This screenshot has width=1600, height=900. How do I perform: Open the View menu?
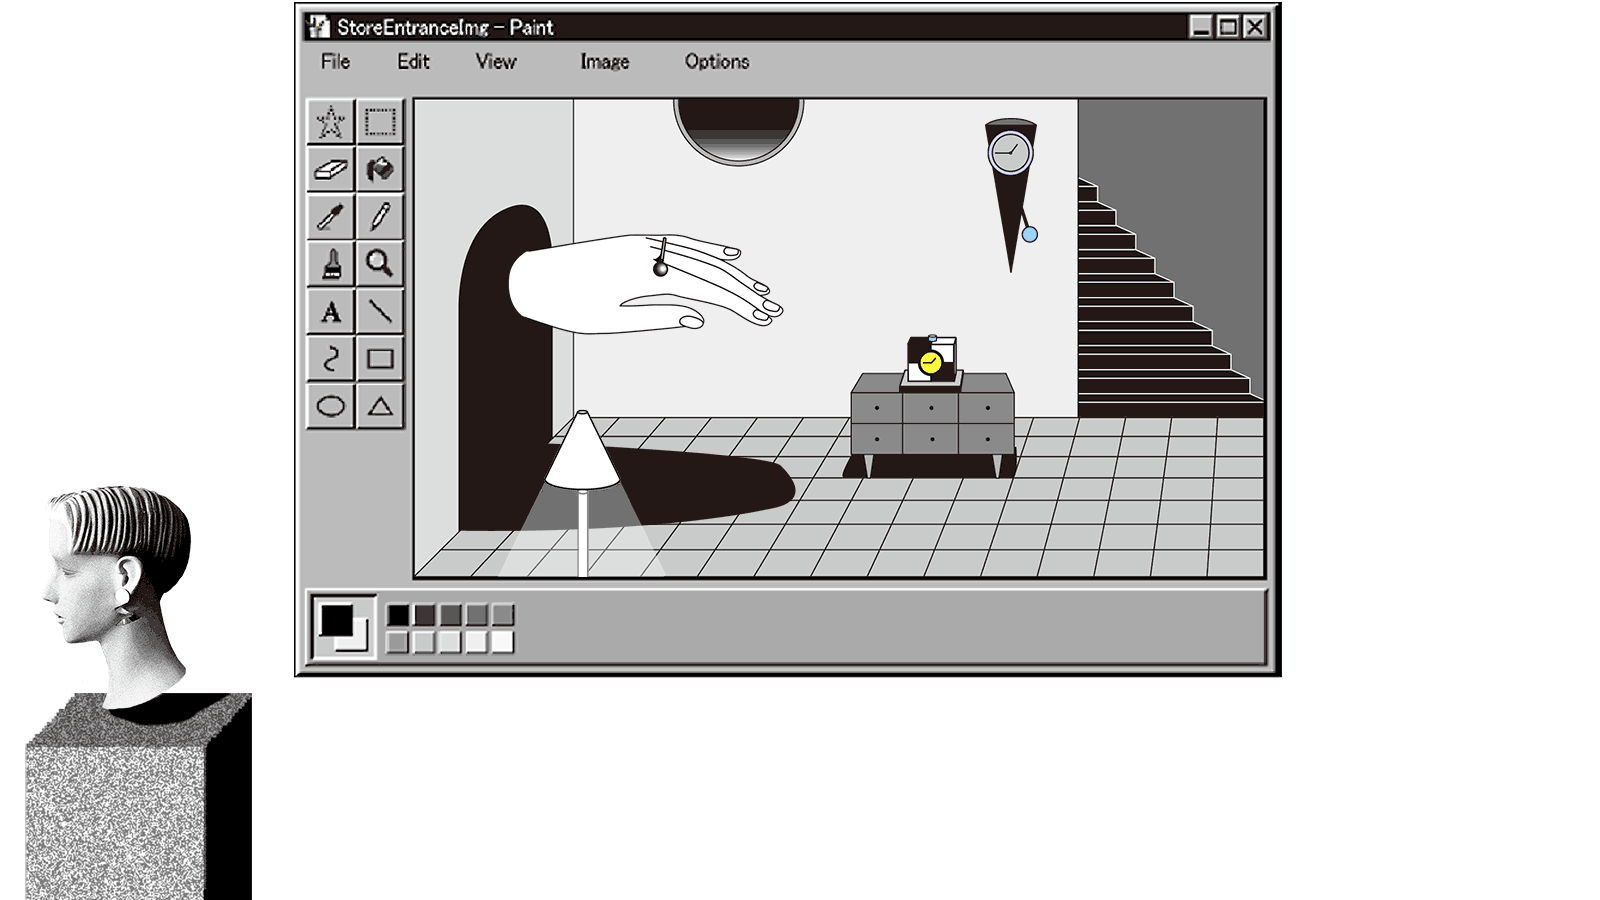coord(496,62)
